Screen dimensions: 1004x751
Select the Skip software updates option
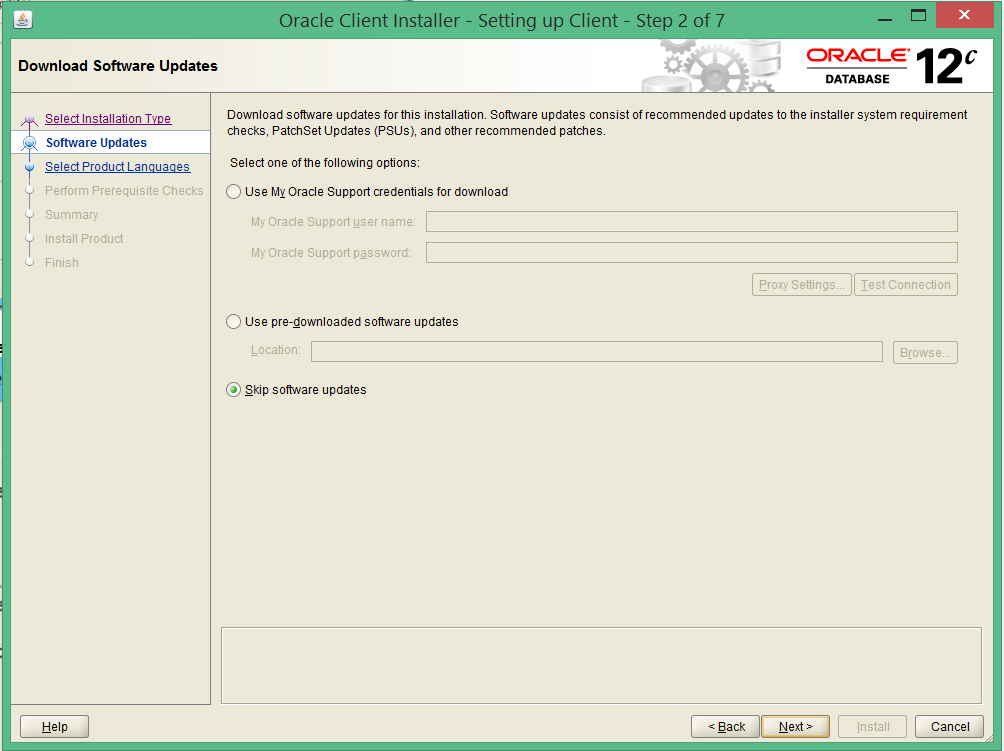pyautogui.click(x=233, y=390)
